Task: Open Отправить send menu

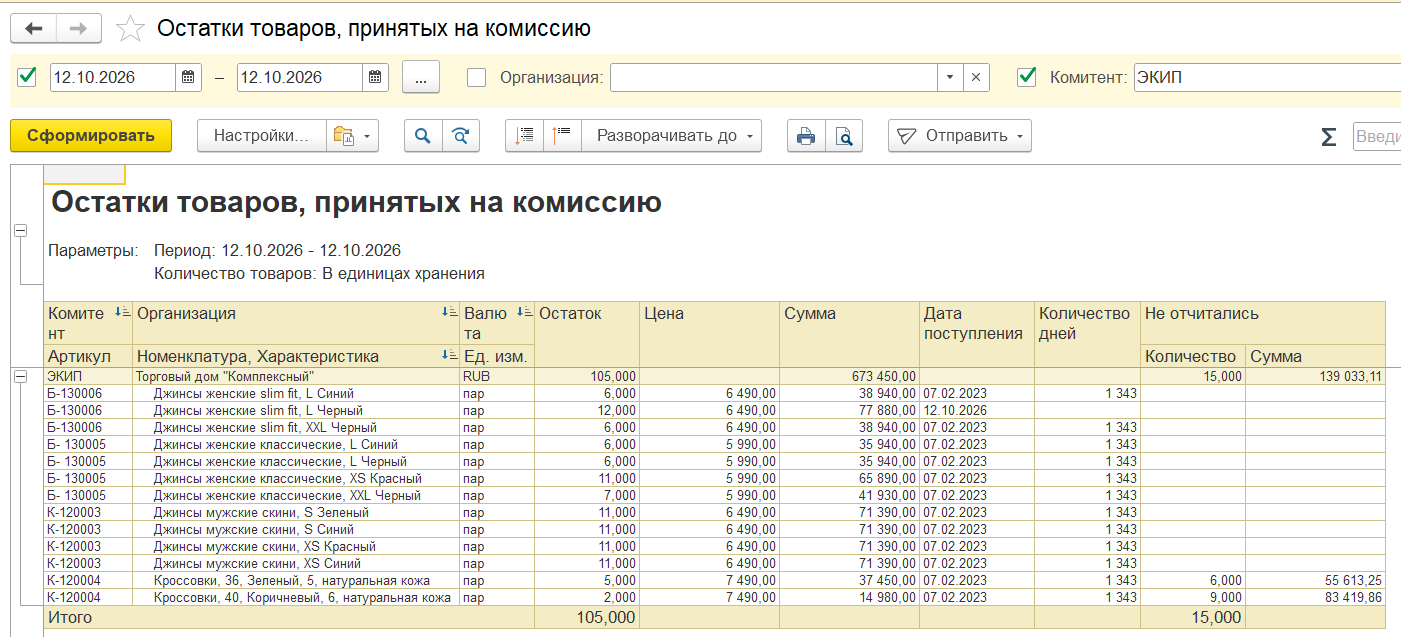Action: tap(960, 136)
